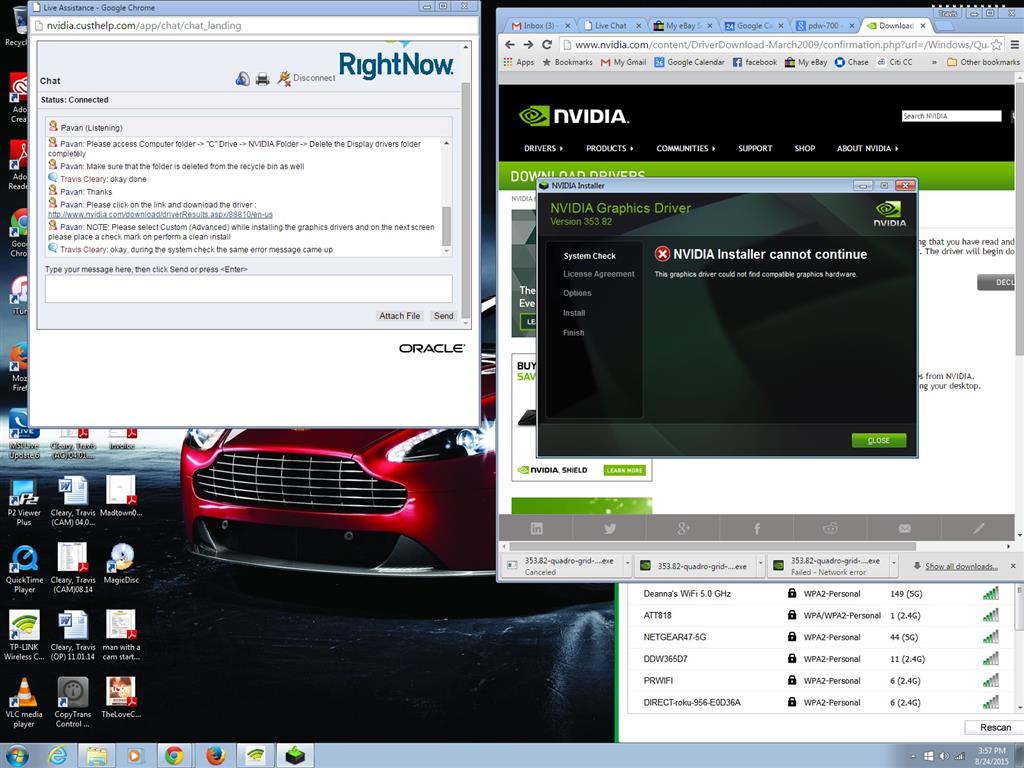Expand the hidden bookmarks chevron
This screenshot has height=768, width=1024.
[x=934, y=62]
